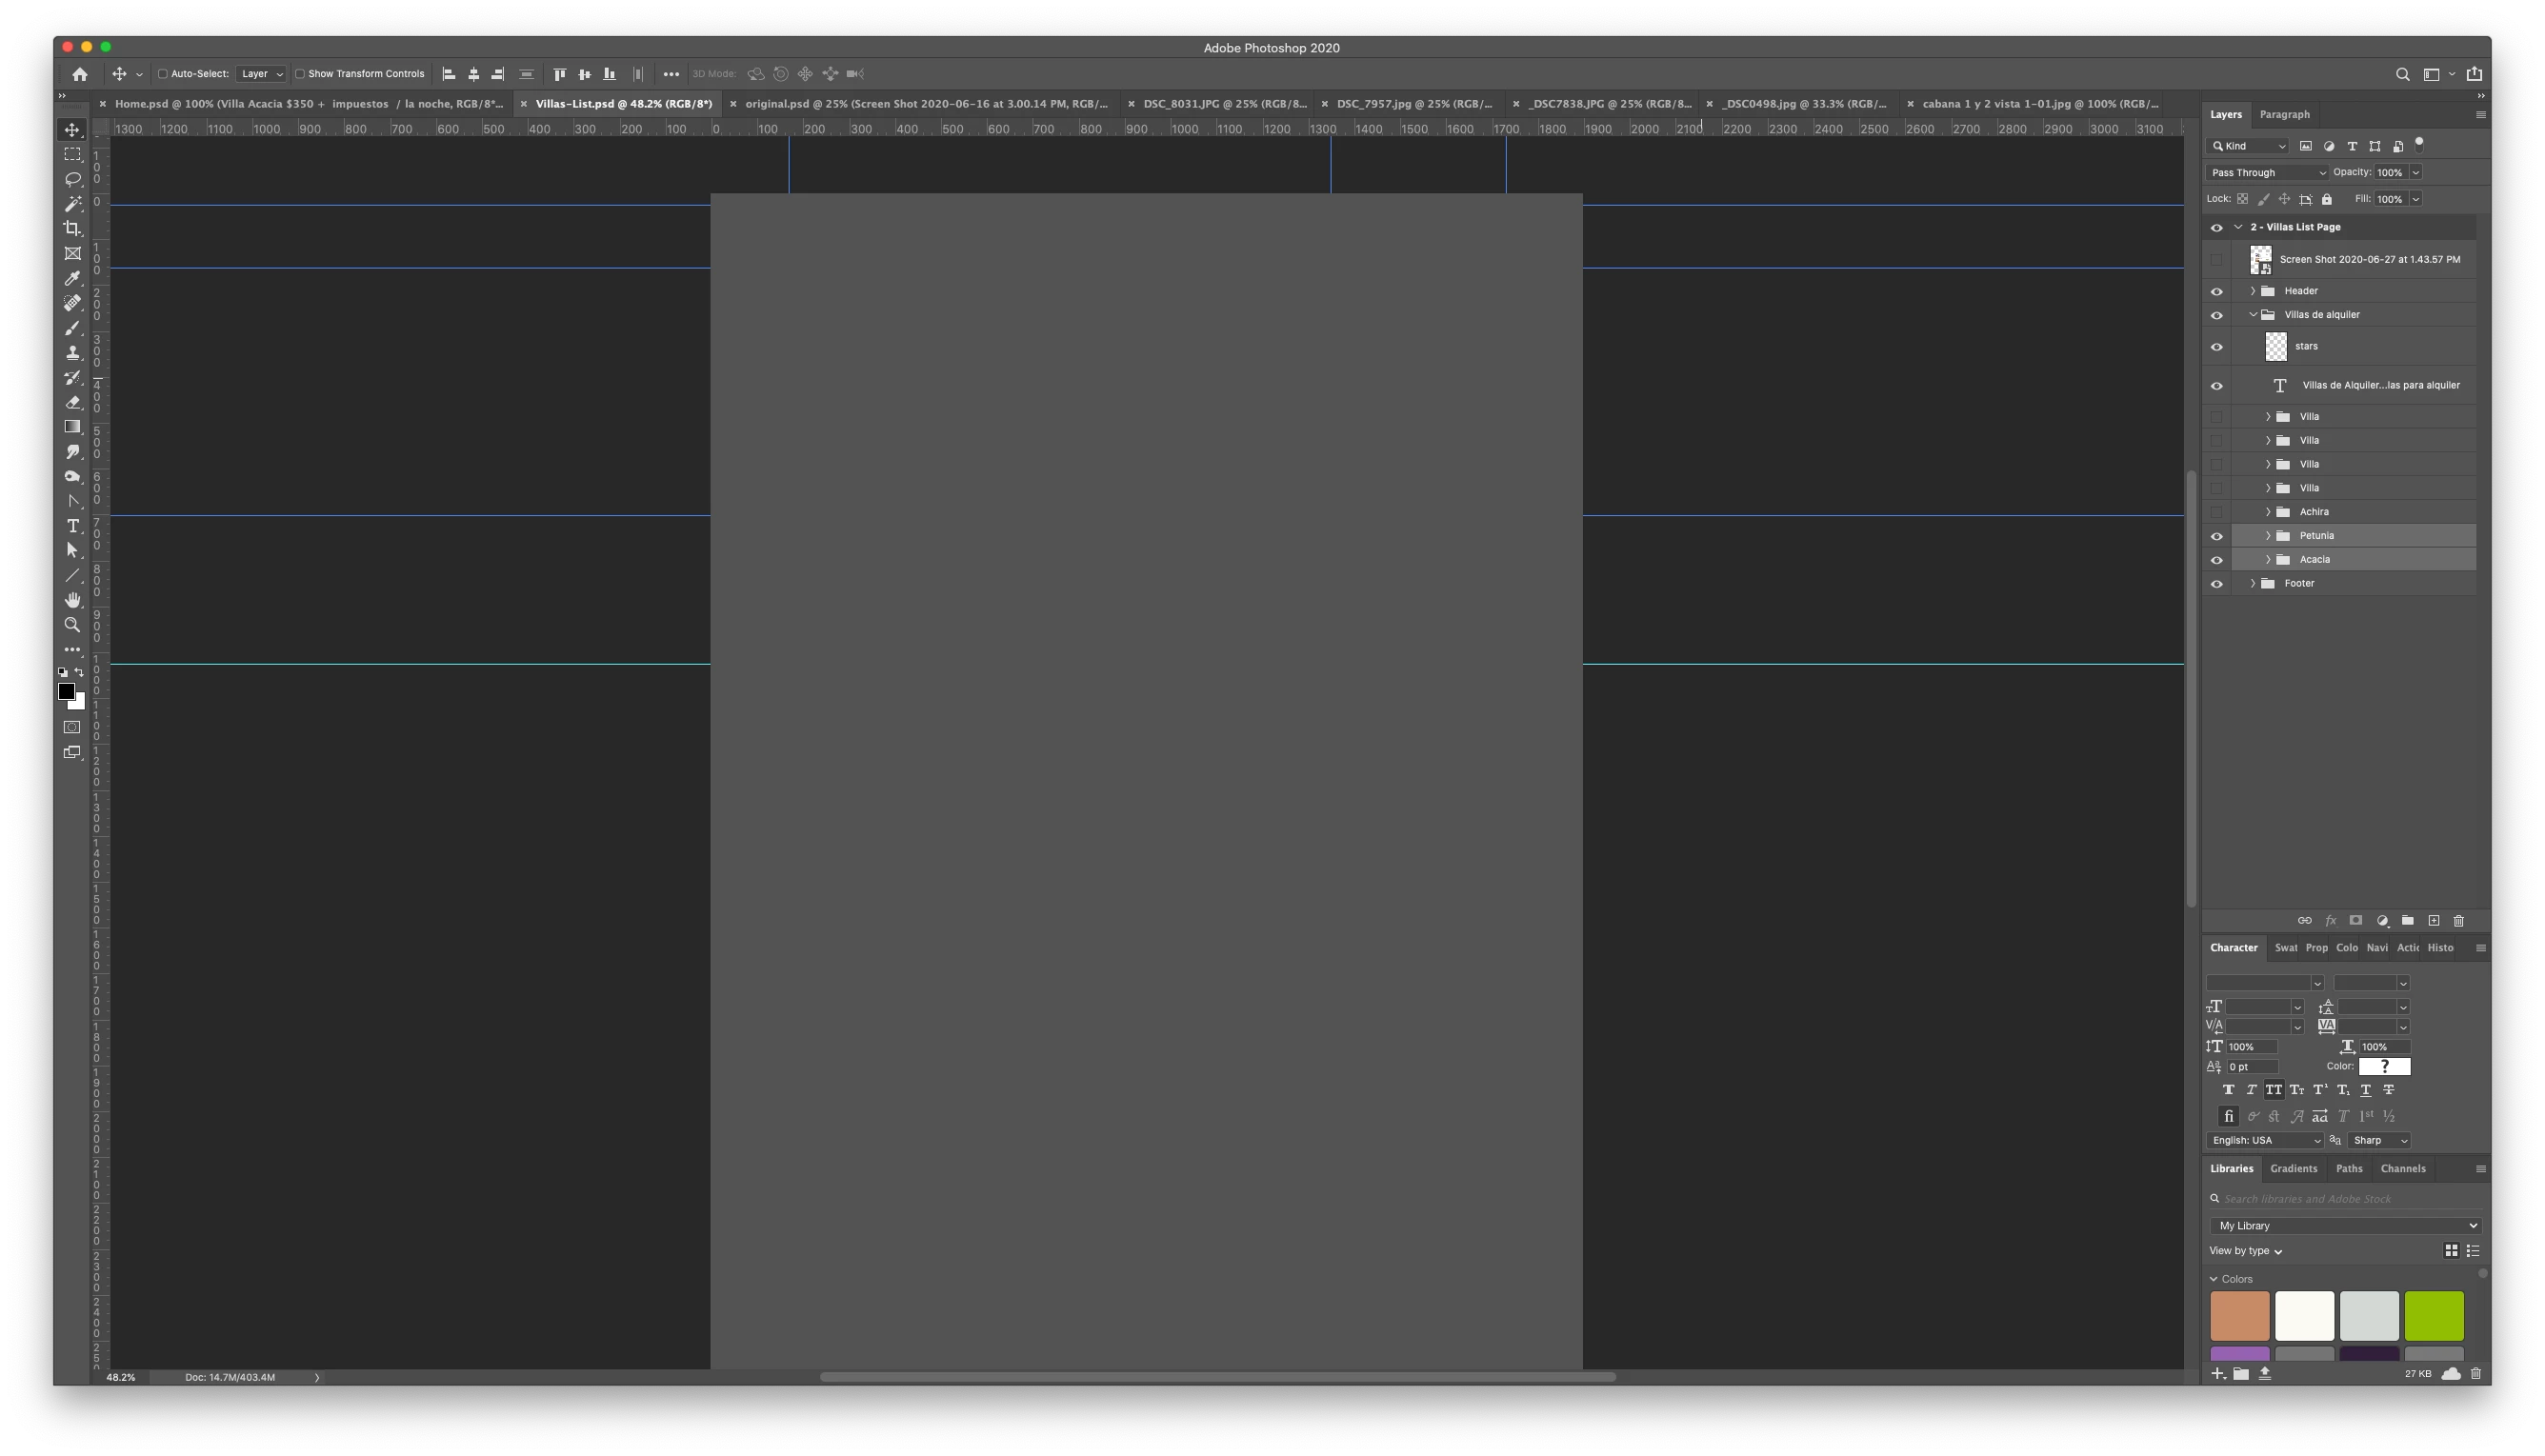Viewport: 2545px width, 1456px height.
Task: Click the Home icon in options bar
Action: coord(80,74)
